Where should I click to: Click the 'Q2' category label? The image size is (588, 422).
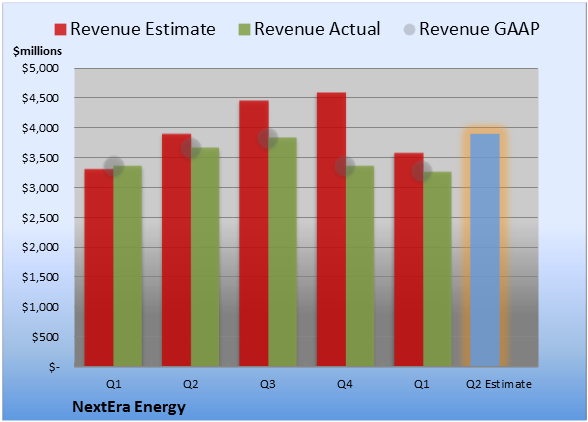pyautogui.click(x=190, y=384)
